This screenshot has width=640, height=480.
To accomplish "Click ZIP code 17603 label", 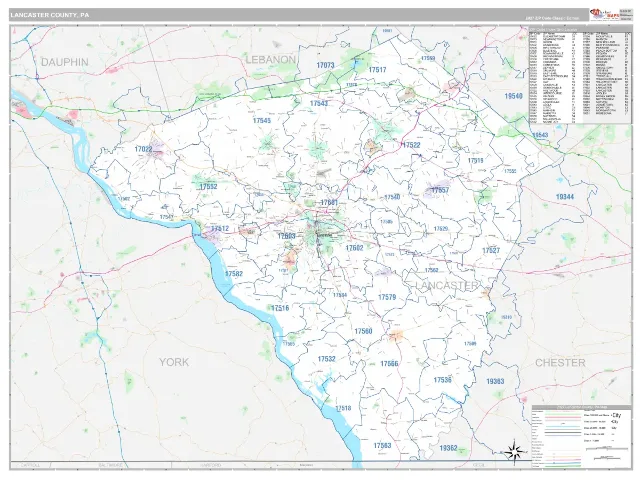I will click(x=286, y=236).
